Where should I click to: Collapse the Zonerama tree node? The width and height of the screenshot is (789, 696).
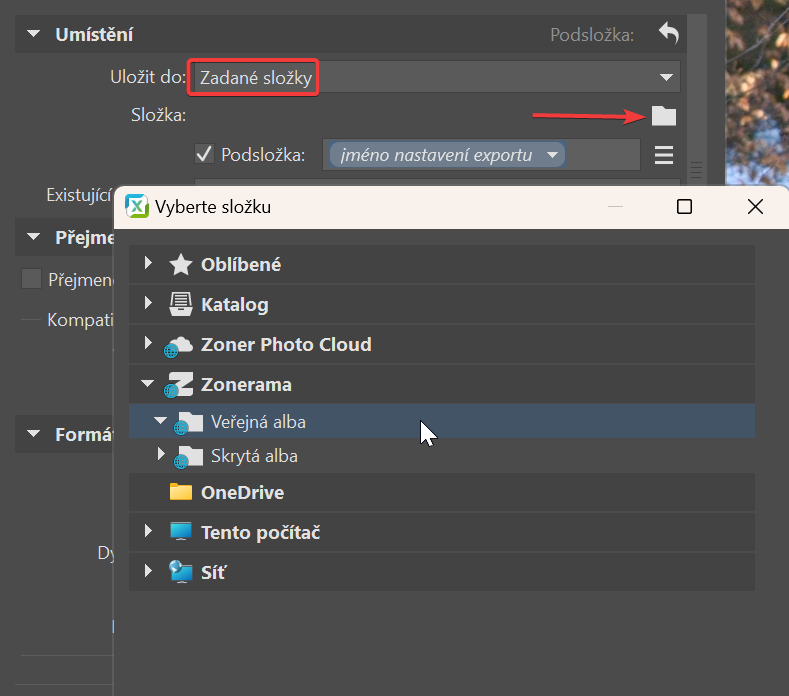coord(147,383)
